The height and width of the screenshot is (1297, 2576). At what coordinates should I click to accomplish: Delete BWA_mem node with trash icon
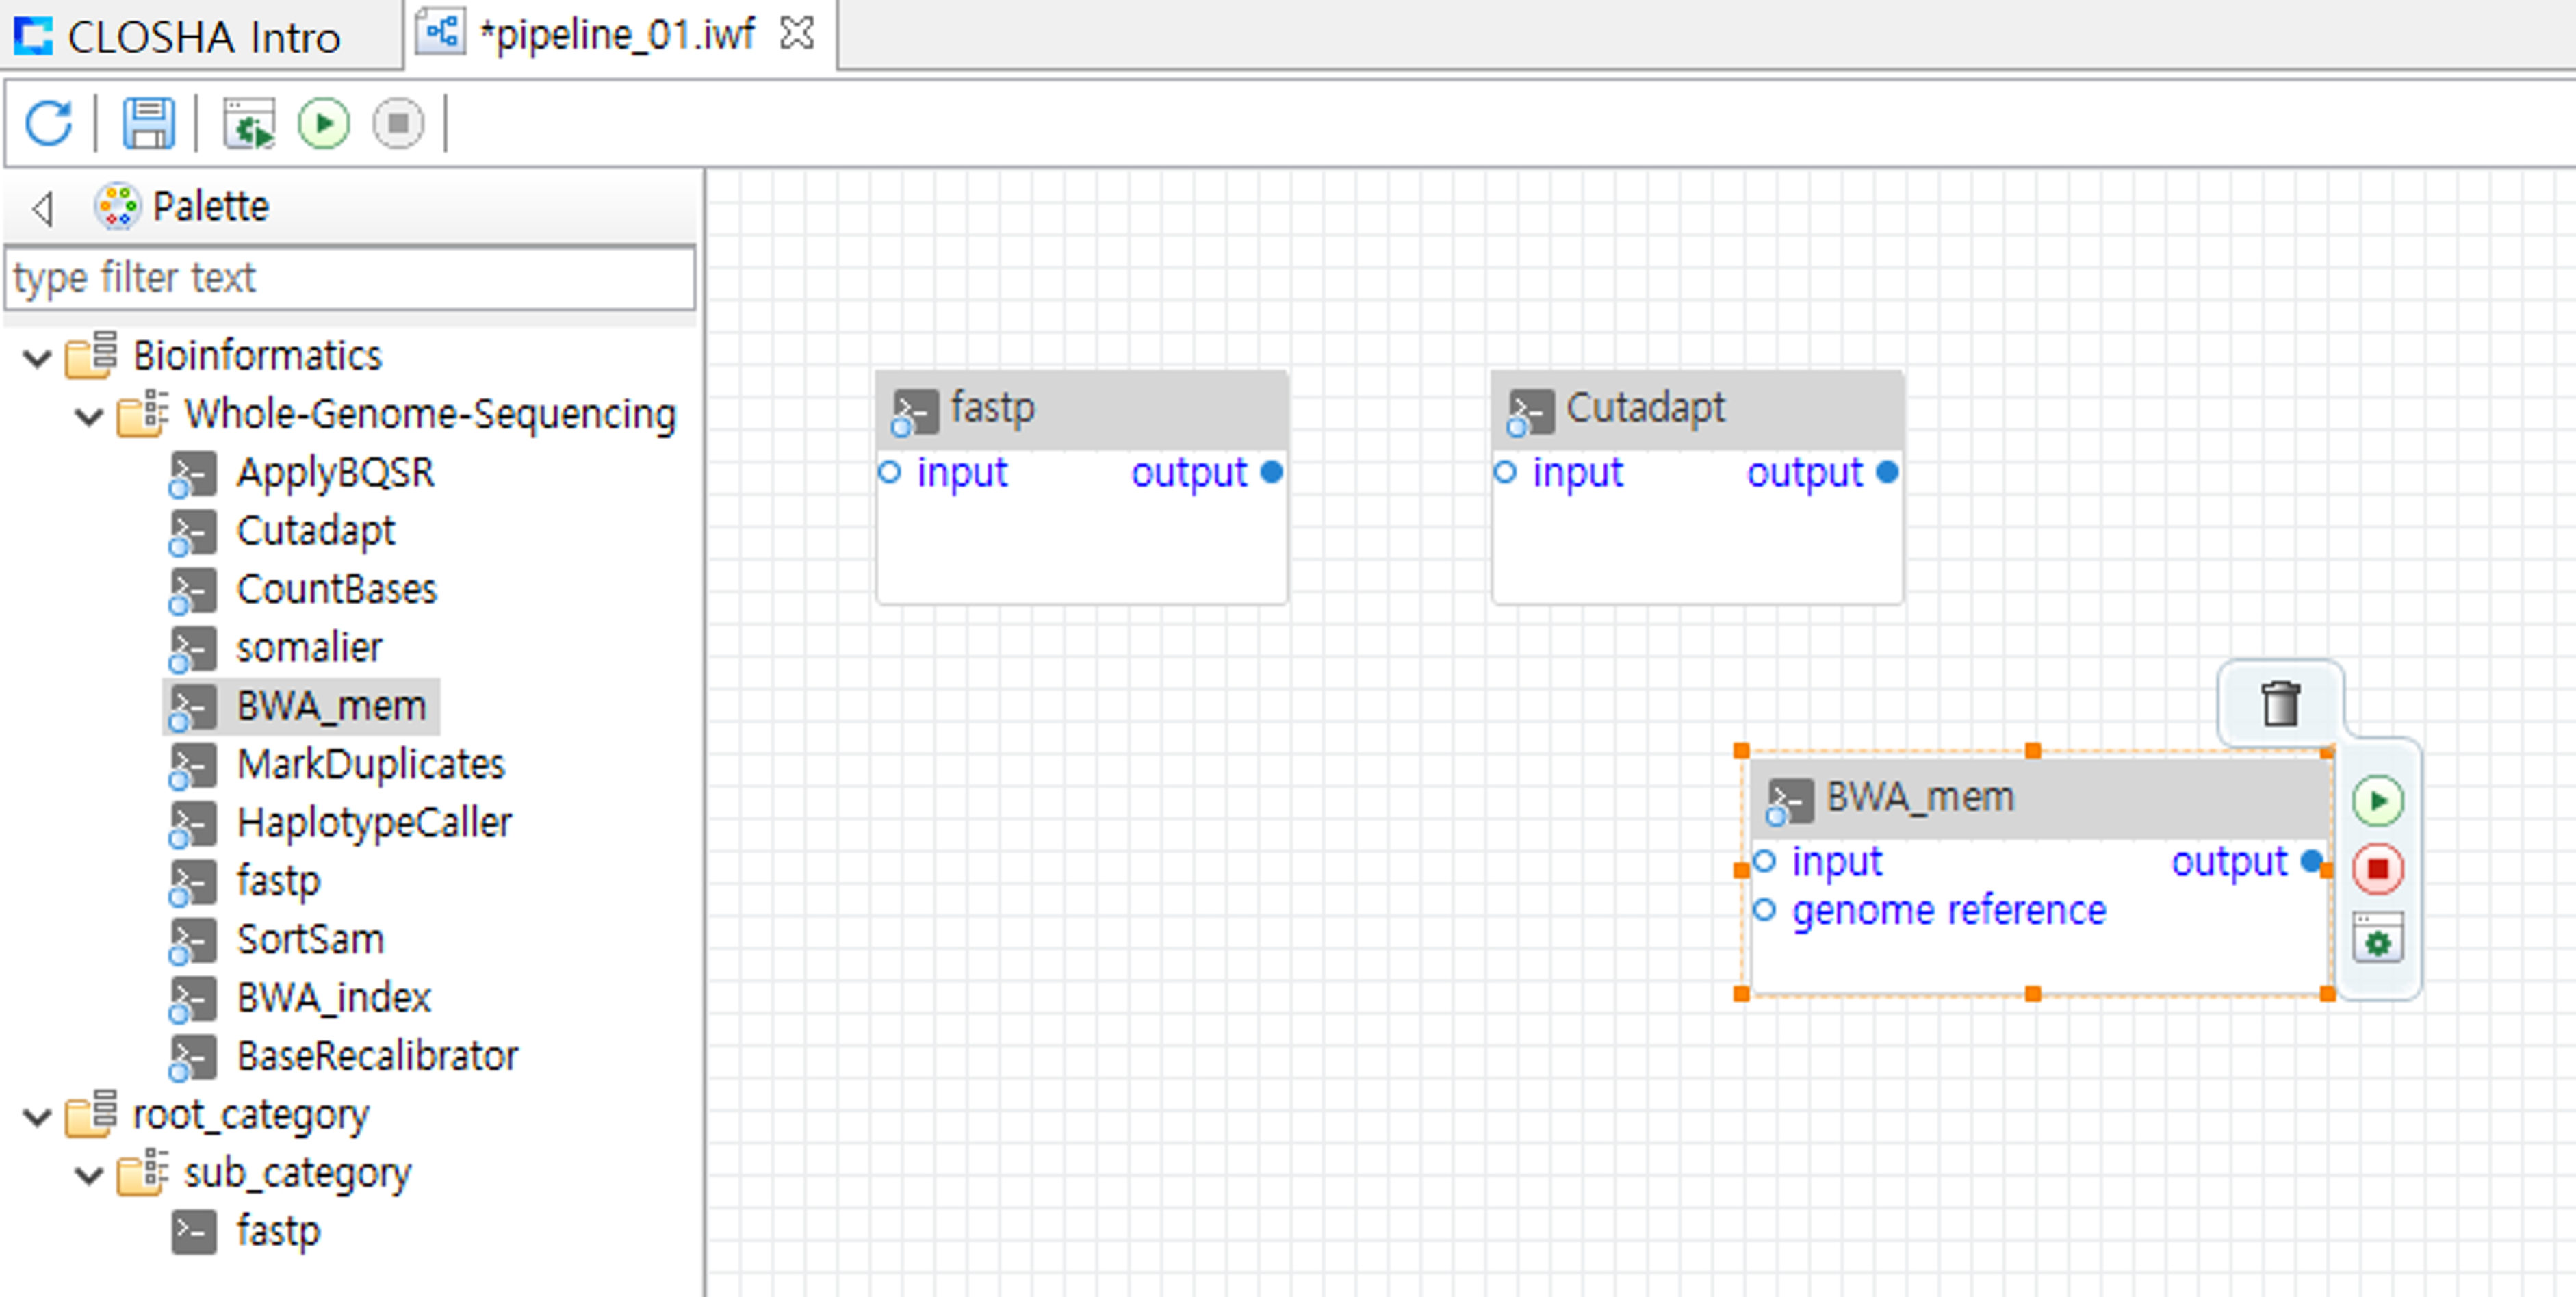point(2280,704)
